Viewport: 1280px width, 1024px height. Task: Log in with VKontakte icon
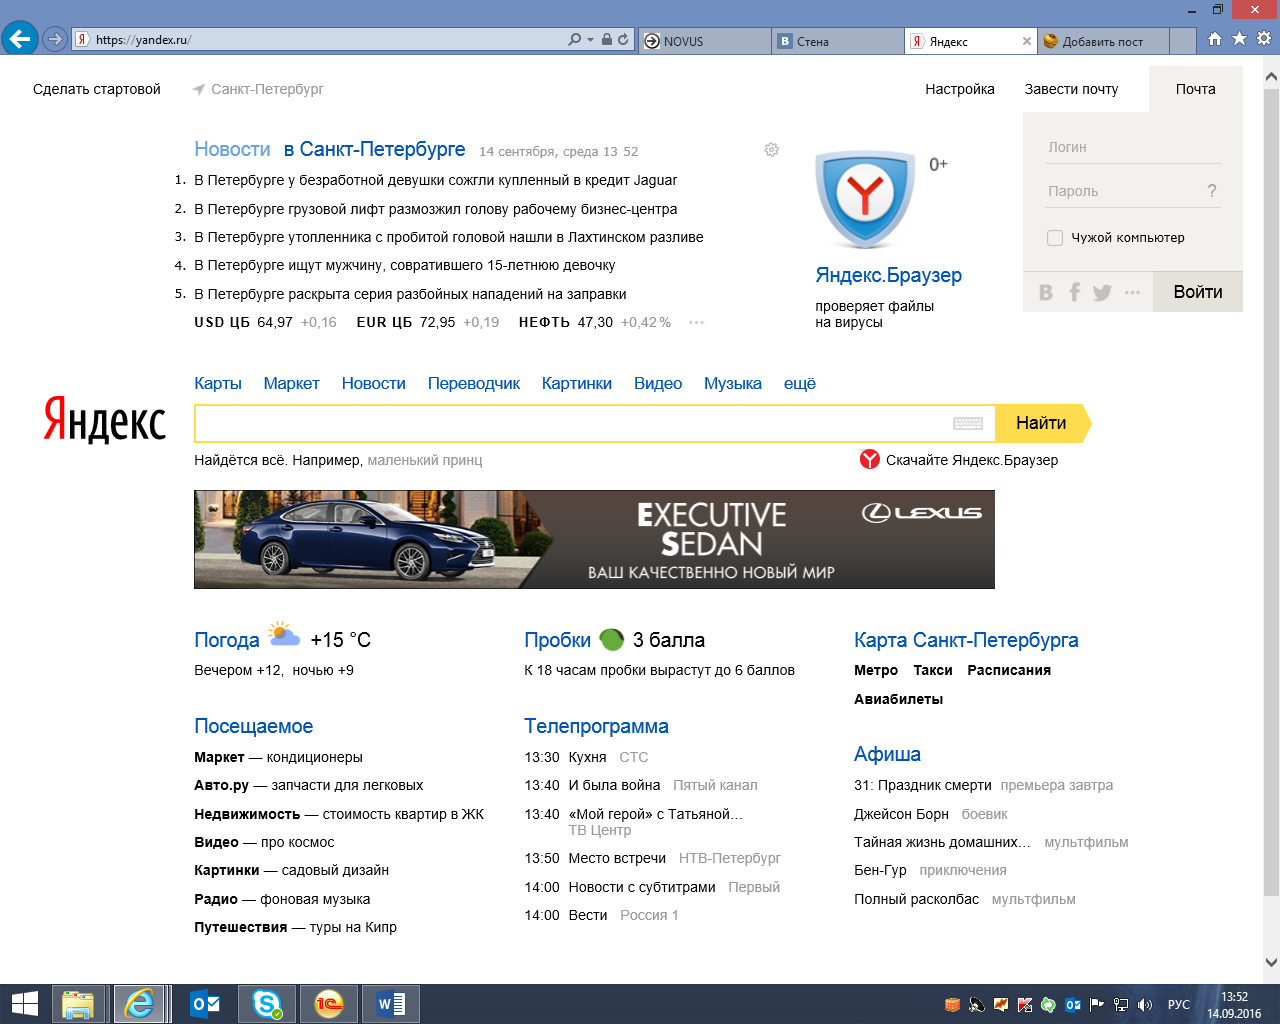pos(1046,292)
